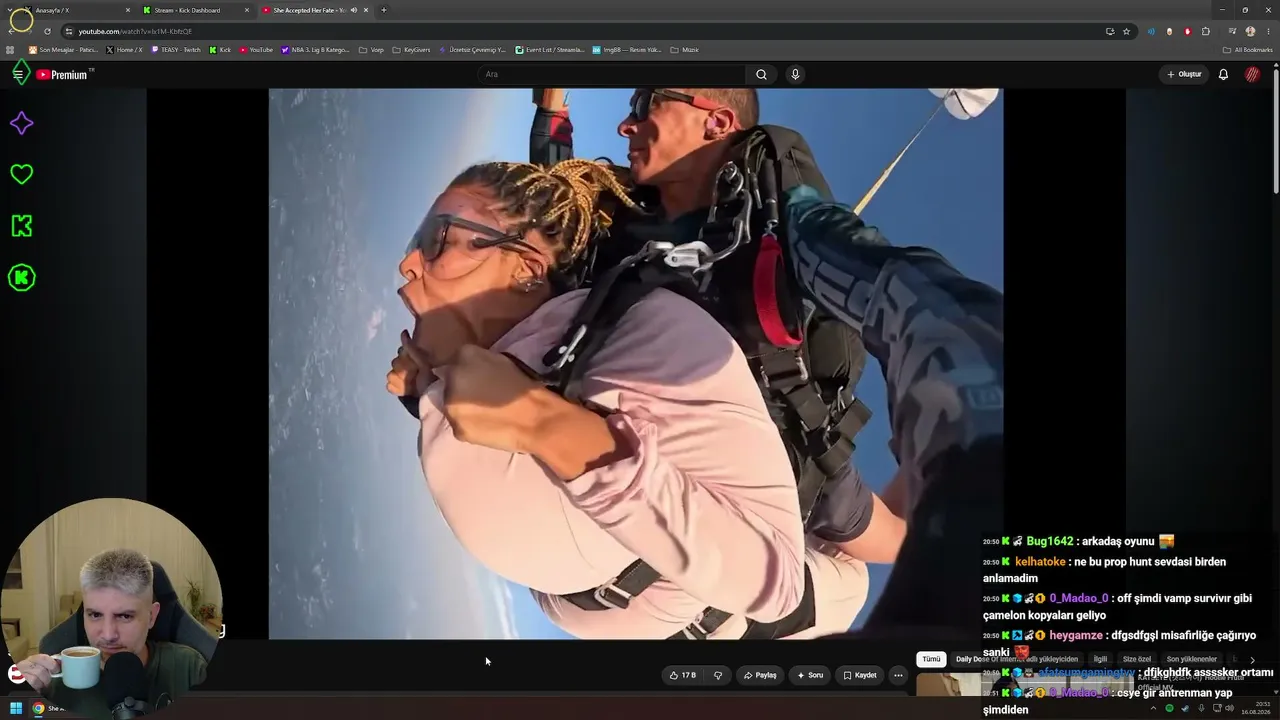The height and width of the screenshot is (720, 1280).
Task: Select the Daily Dose Of Internet chip
Action: [x=1017, y=659]
